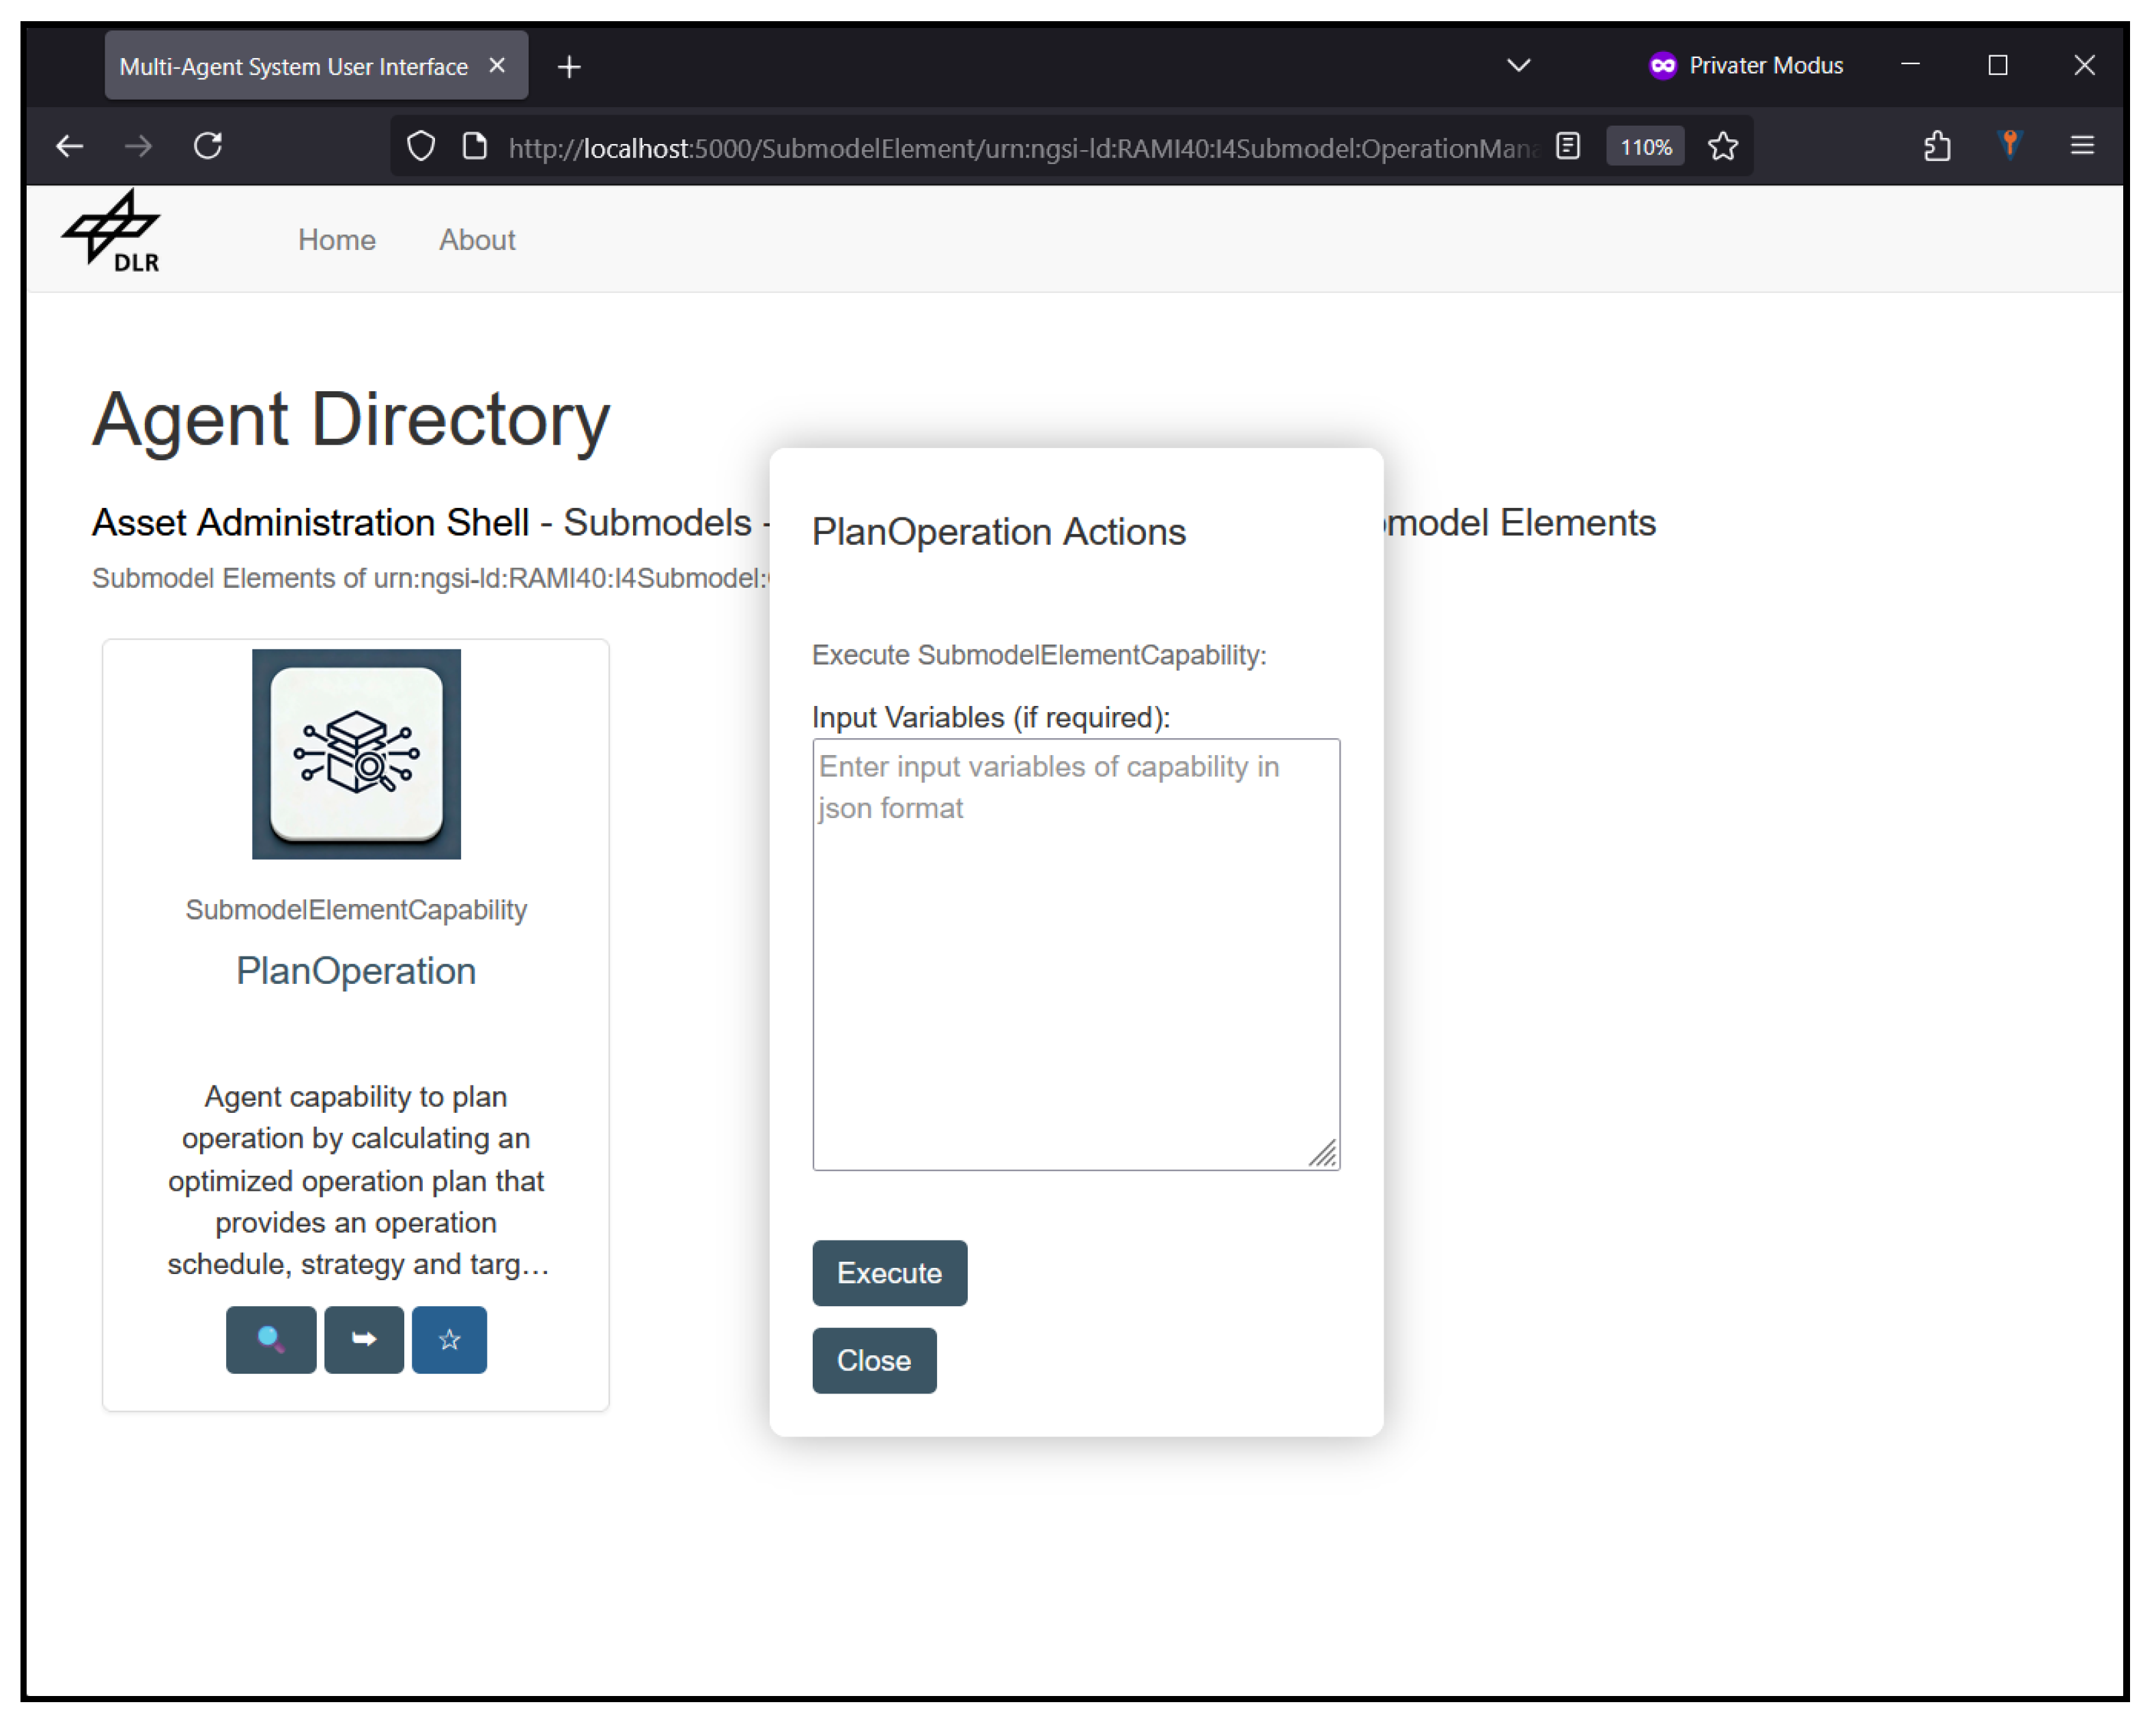Click the DLR logo

(112, 232)
